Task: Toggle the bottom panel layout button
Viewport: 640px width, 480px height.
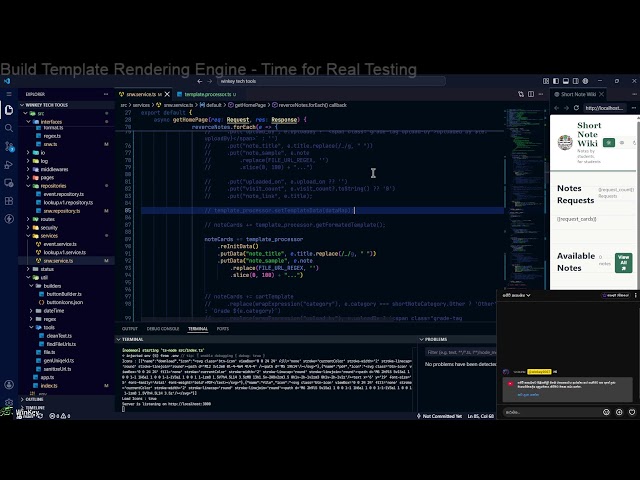Action: [x=566, y=81]
